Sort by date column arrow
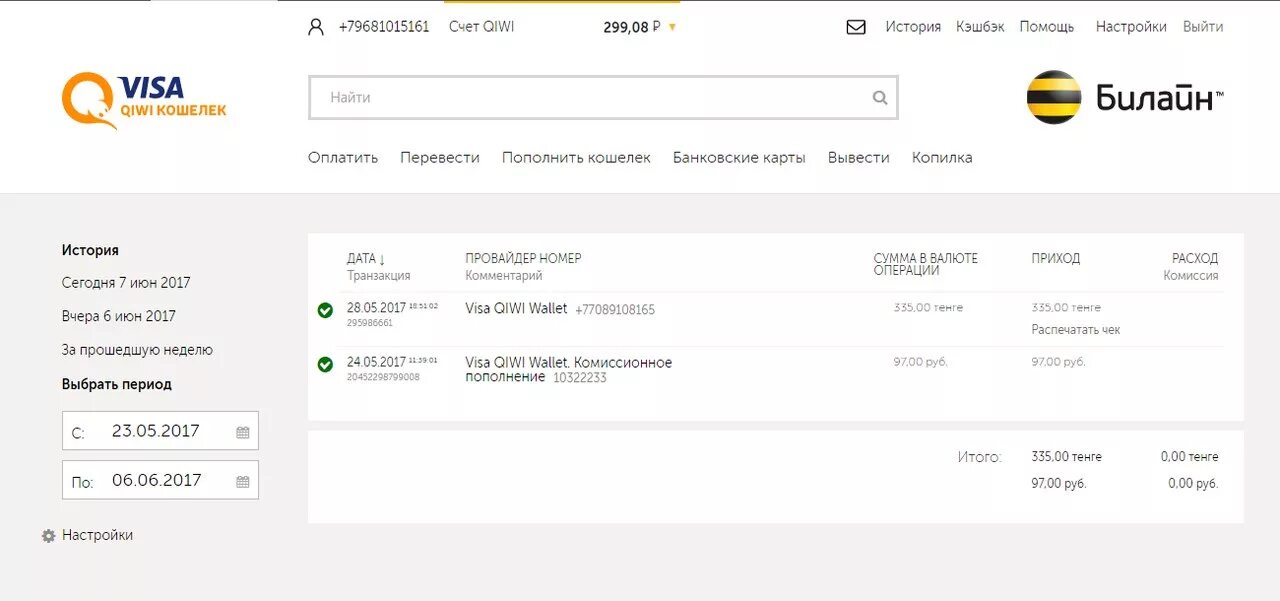The image size is (1280, 601). pos(382,259)
